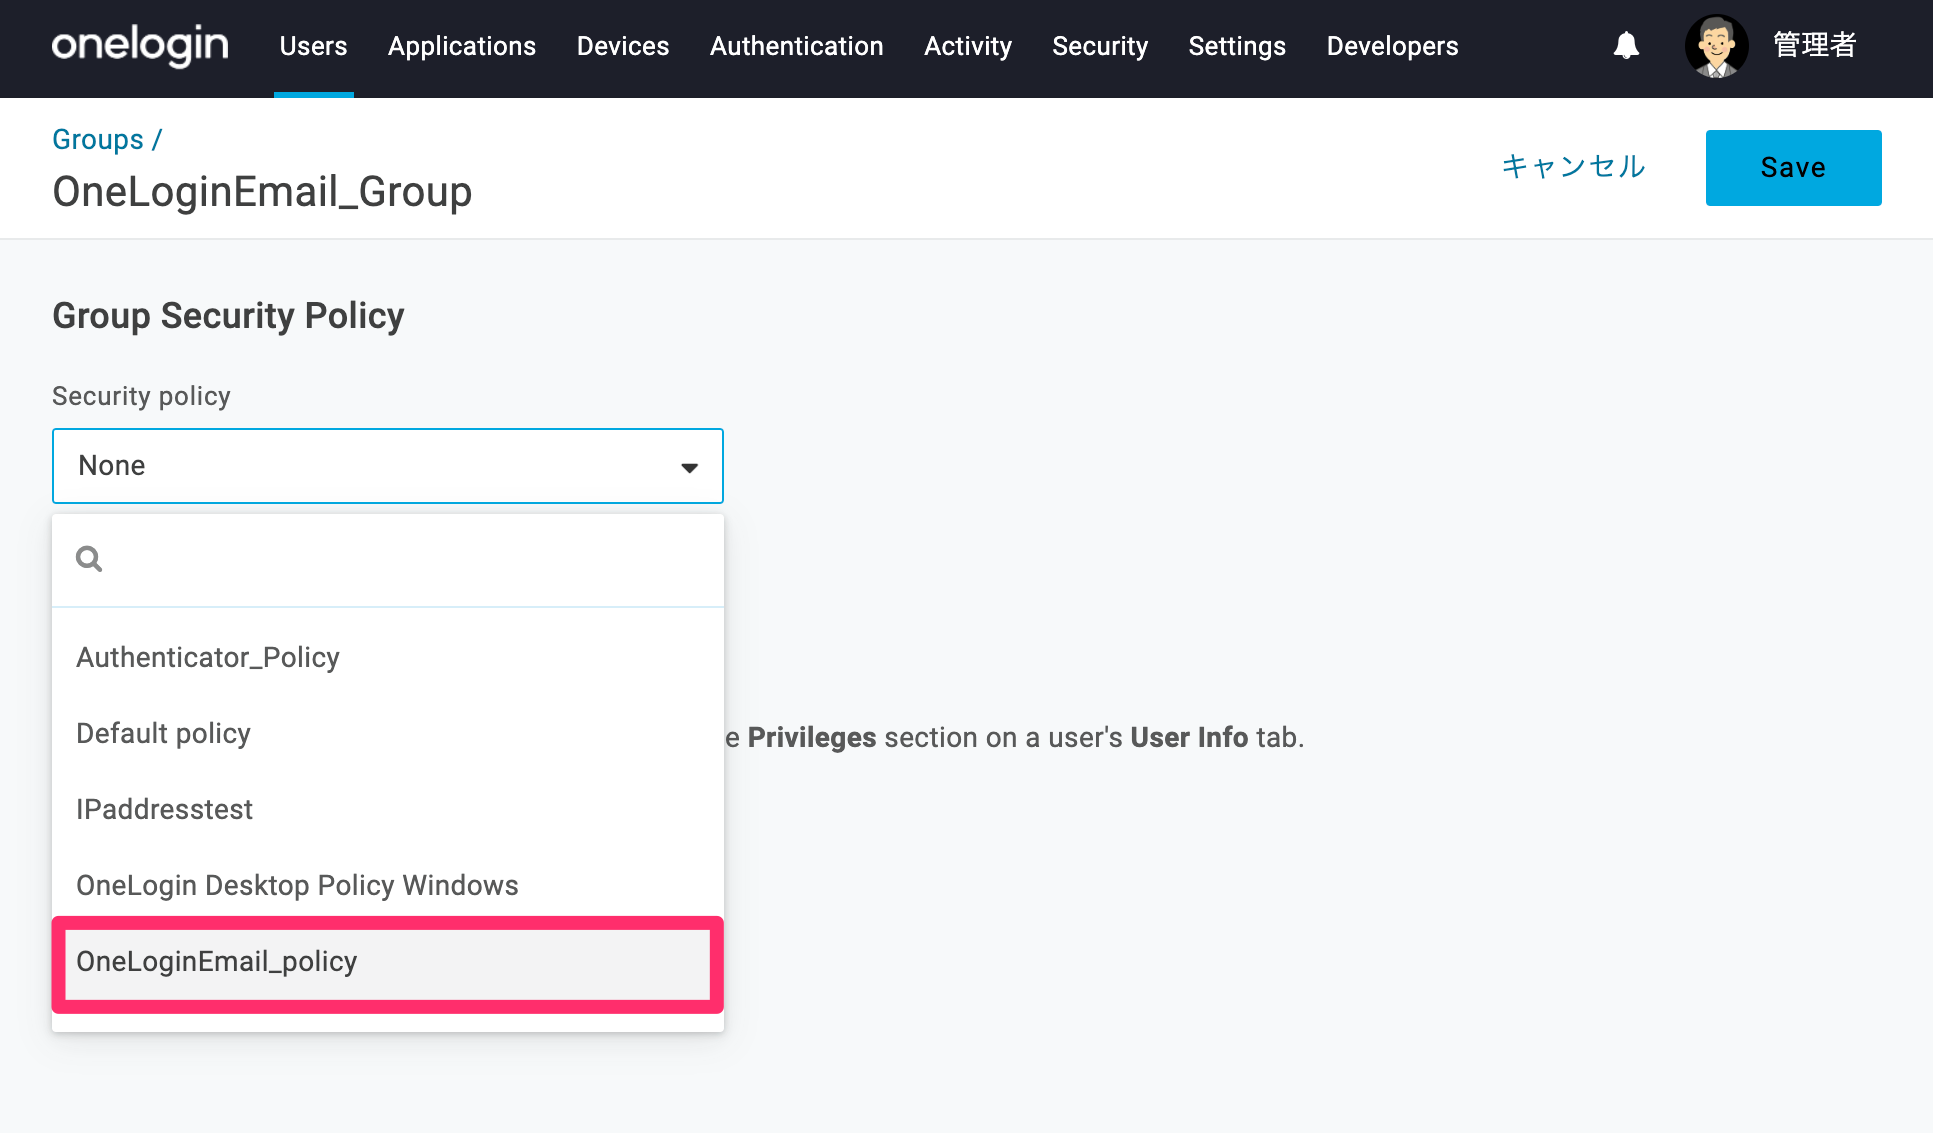The width and height of the screenshot is (1933, 1133).
Task: Choose the IPaddresstest policy
Action: pos(388,809)
